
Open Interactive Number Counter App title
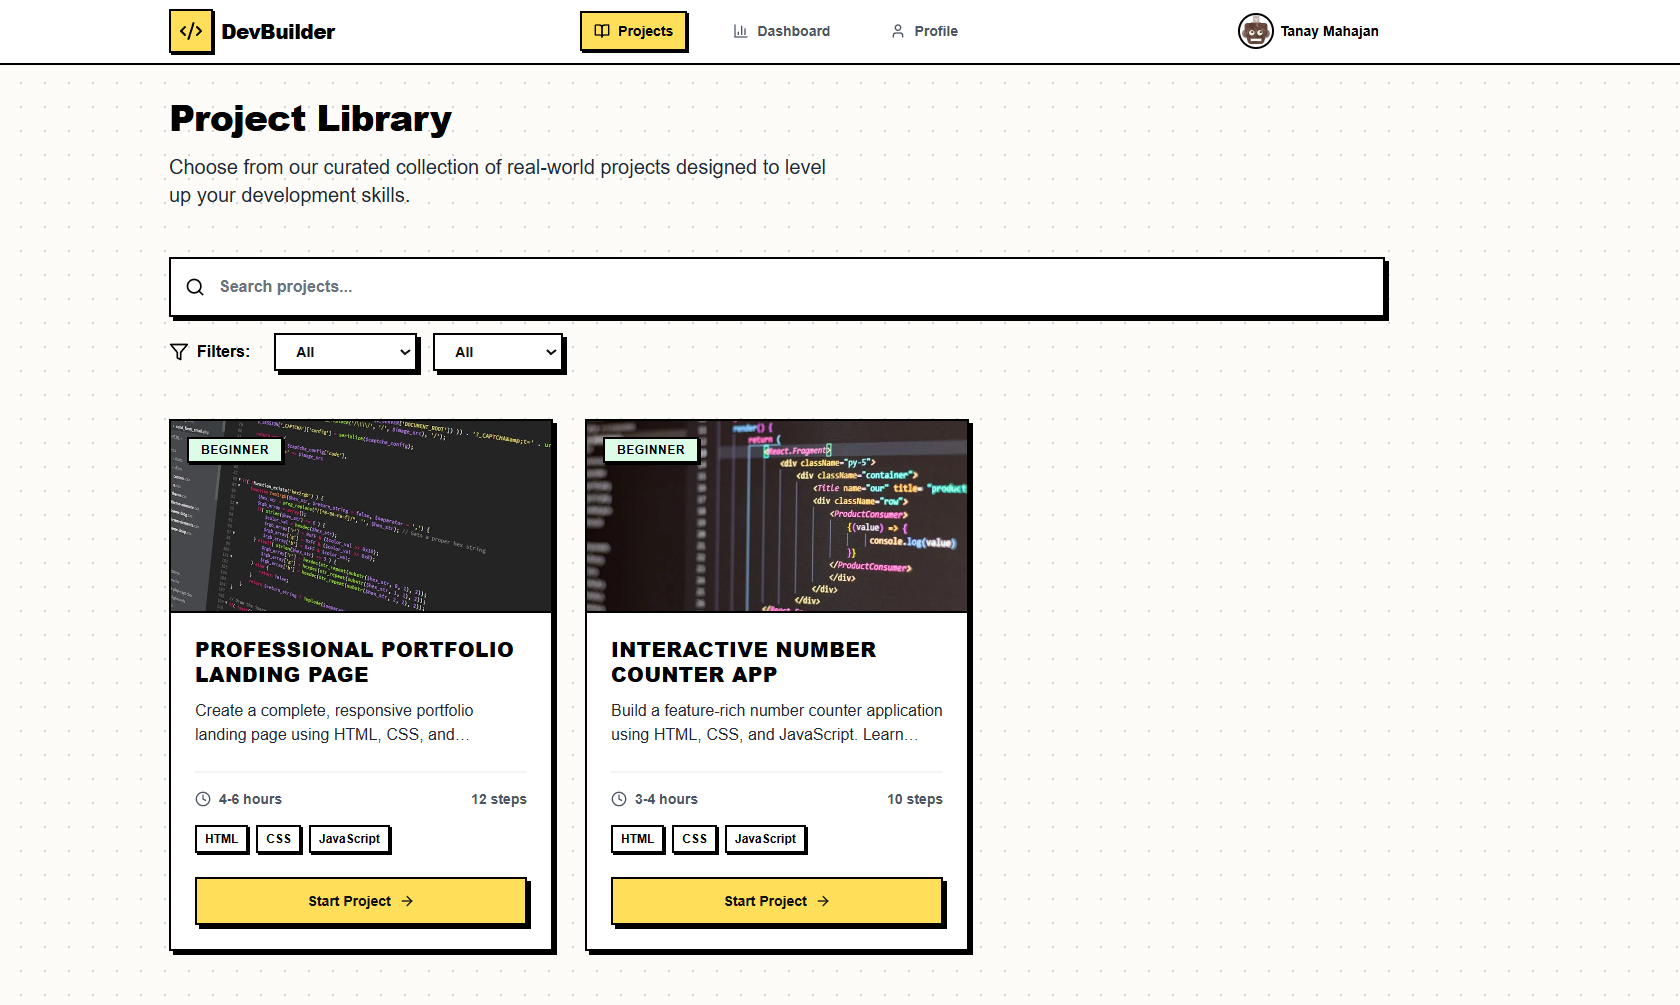743,662
